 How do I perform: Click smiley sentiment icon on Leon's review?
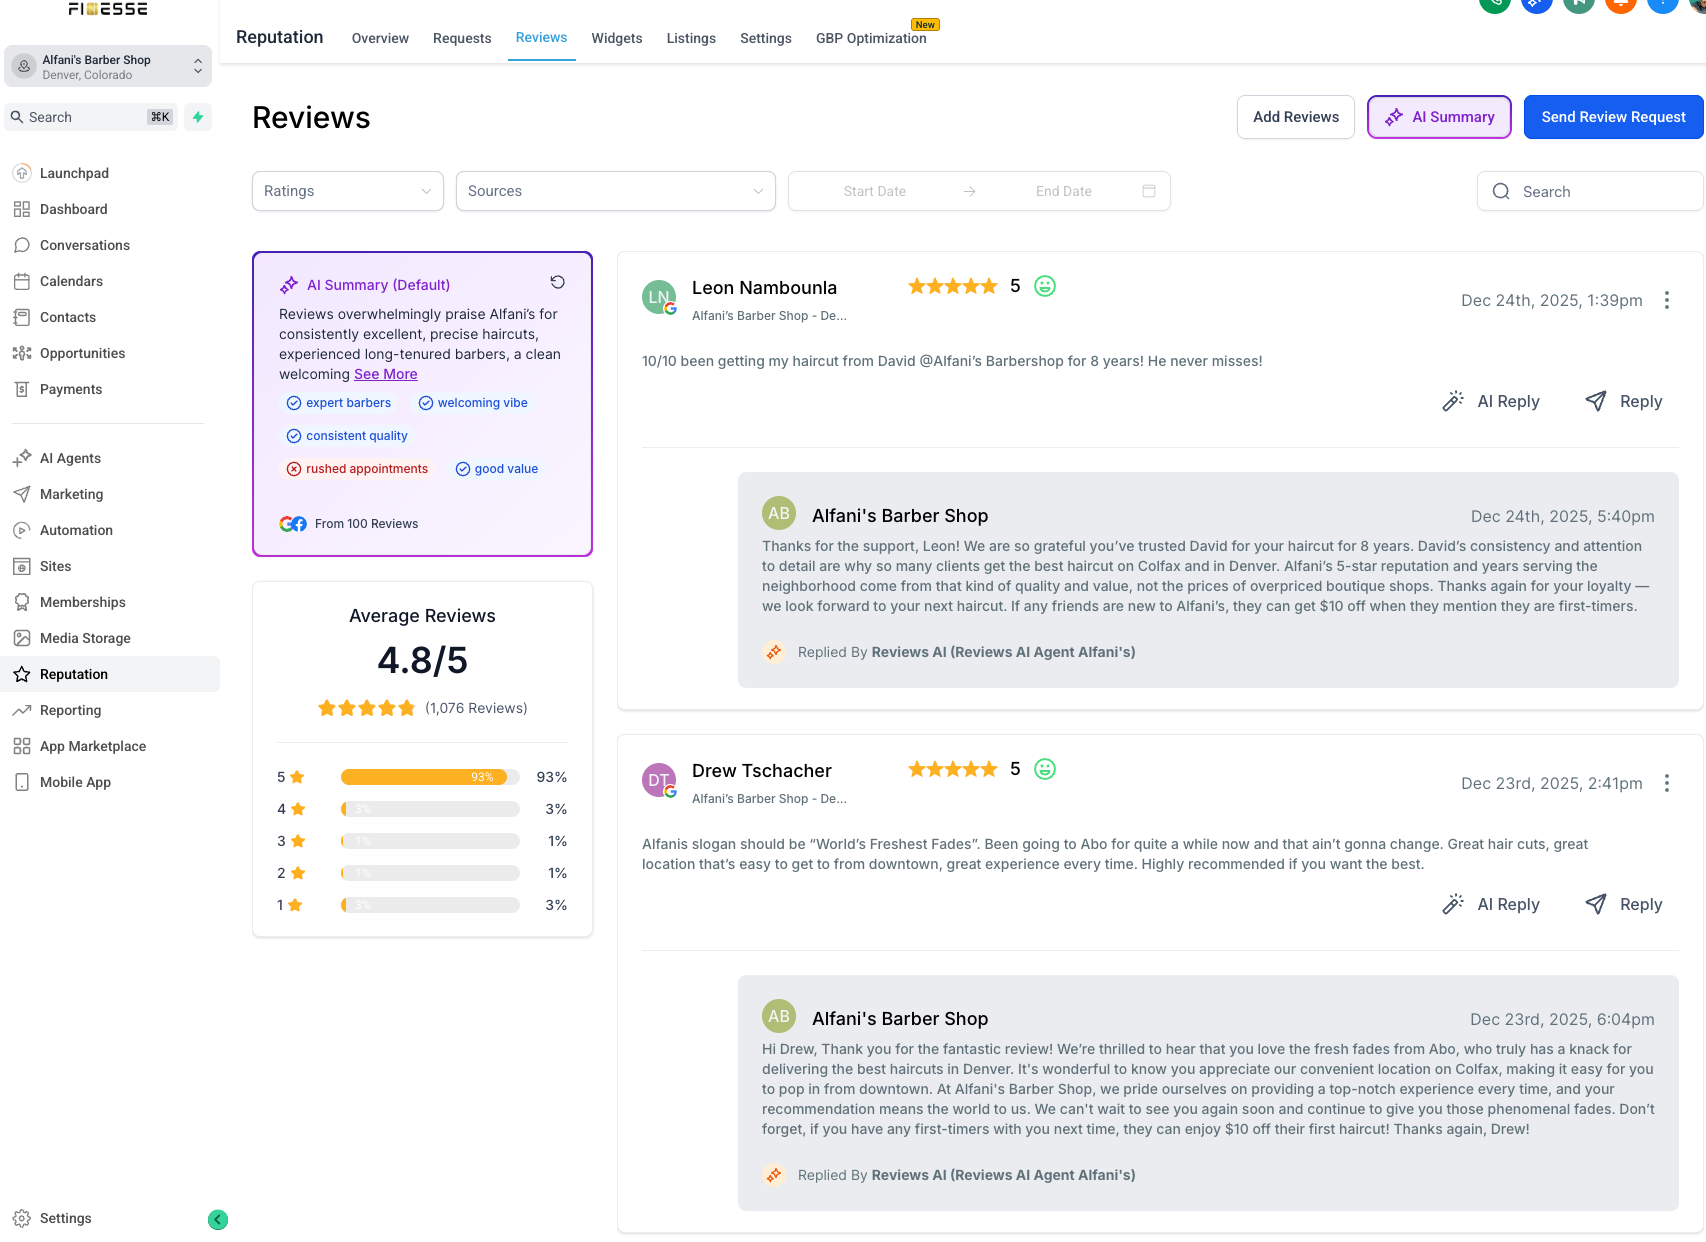(1045, 286)
